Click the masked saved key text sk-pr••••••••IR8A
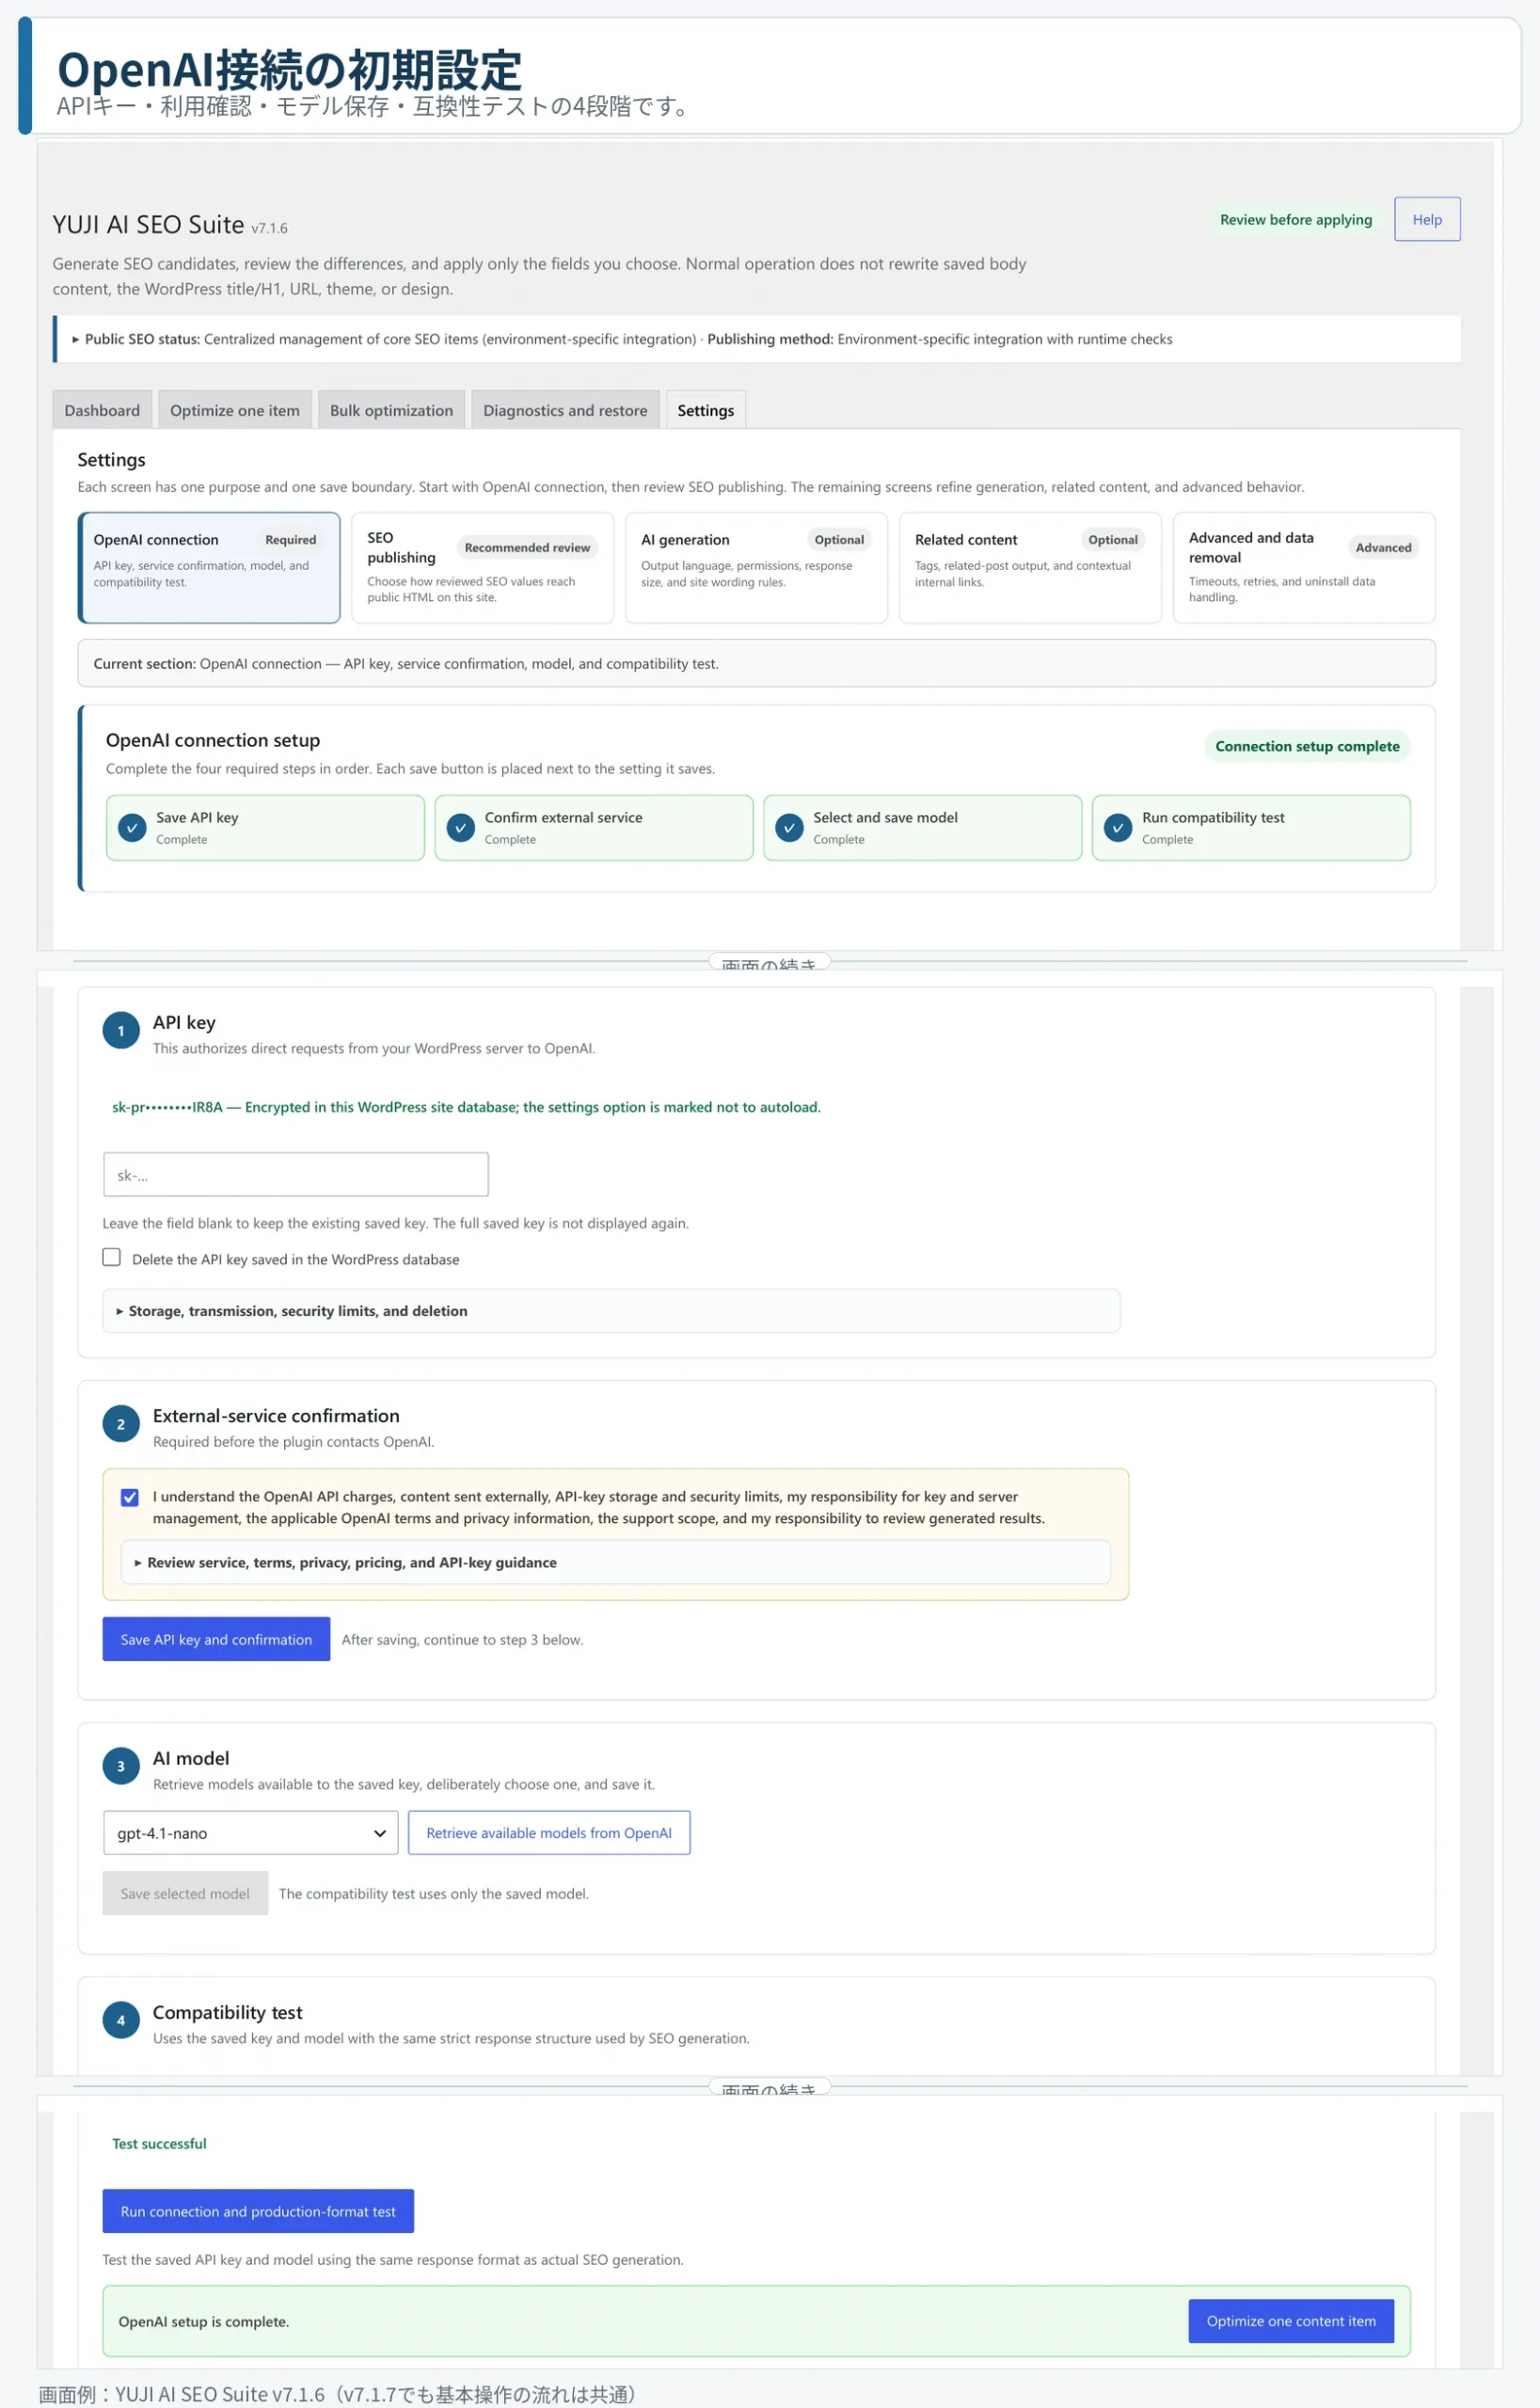Screen dimensions: 1540x2408 coord(167,1108)
